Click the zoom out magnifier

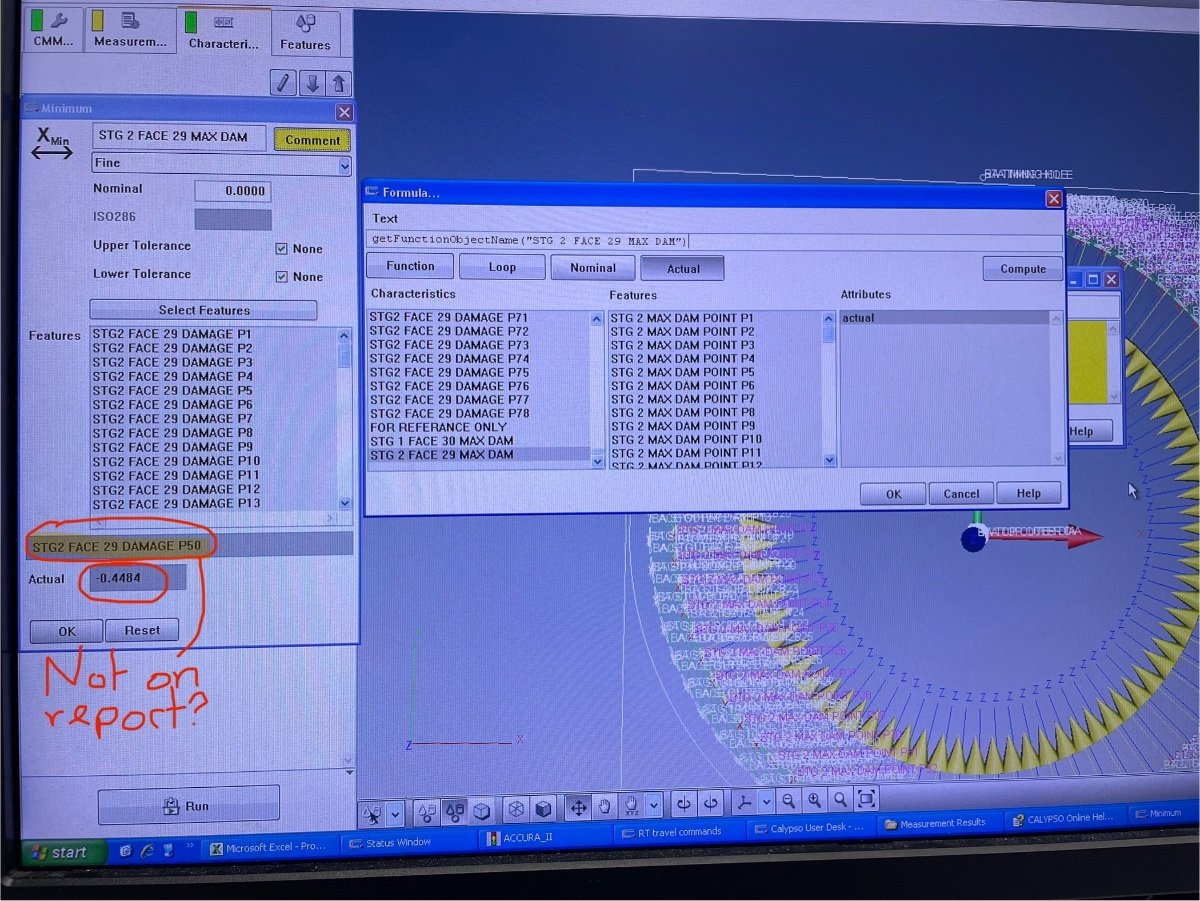[x=789, y=800]
